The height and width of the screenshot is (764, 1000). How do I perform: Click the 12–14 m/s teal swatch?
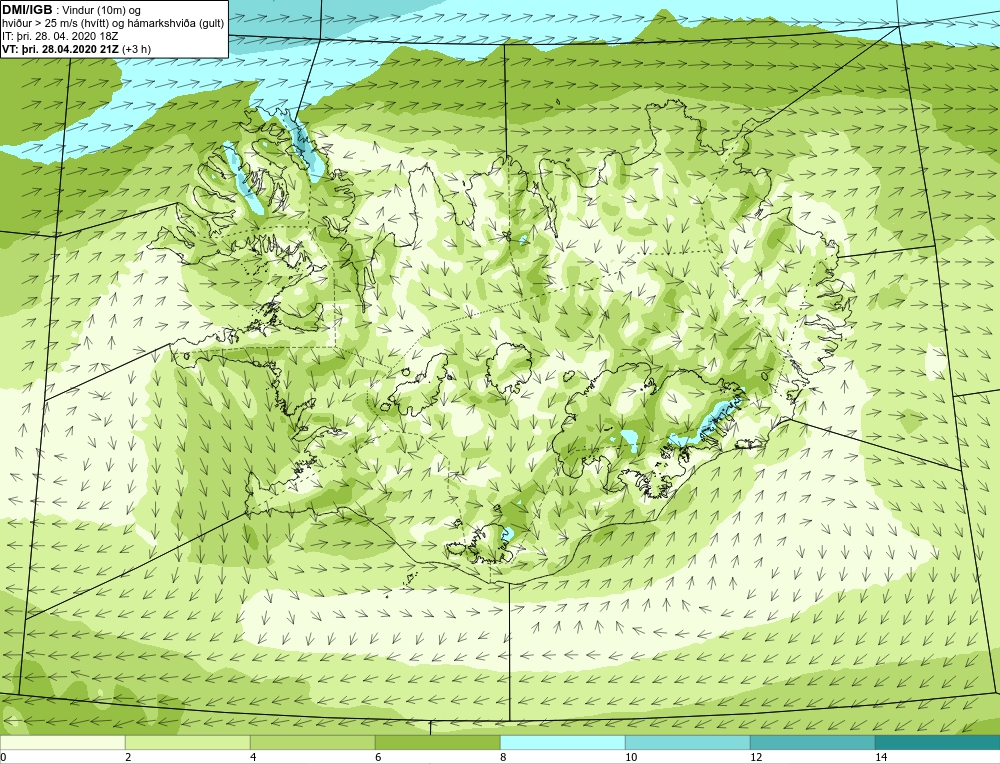click(812, 743)
